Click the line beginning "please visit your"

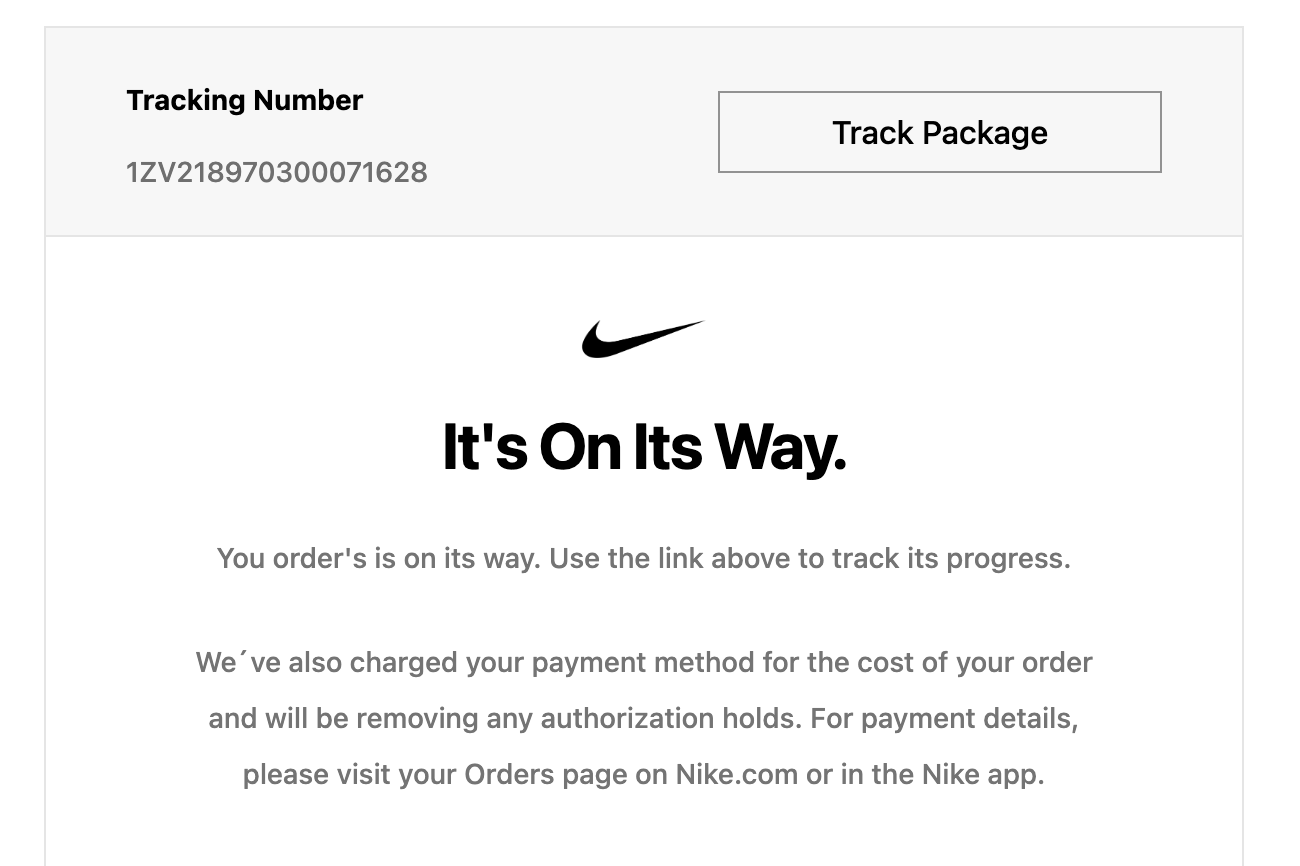[643, 775]
